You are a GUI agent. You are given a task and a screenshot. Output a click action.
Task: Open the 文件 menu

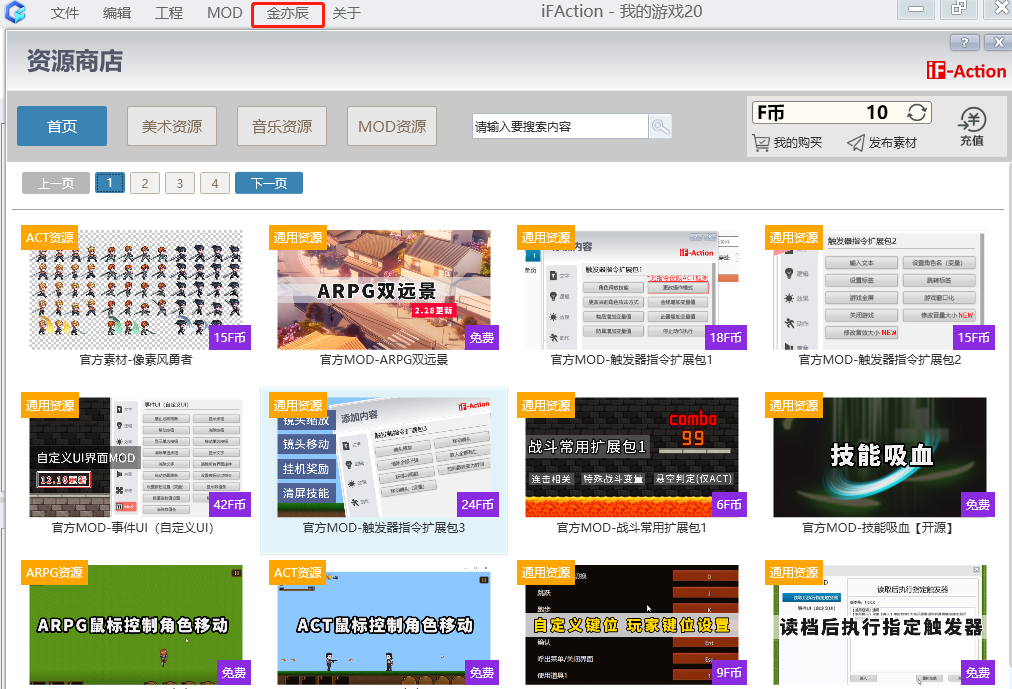click(65, 13)
